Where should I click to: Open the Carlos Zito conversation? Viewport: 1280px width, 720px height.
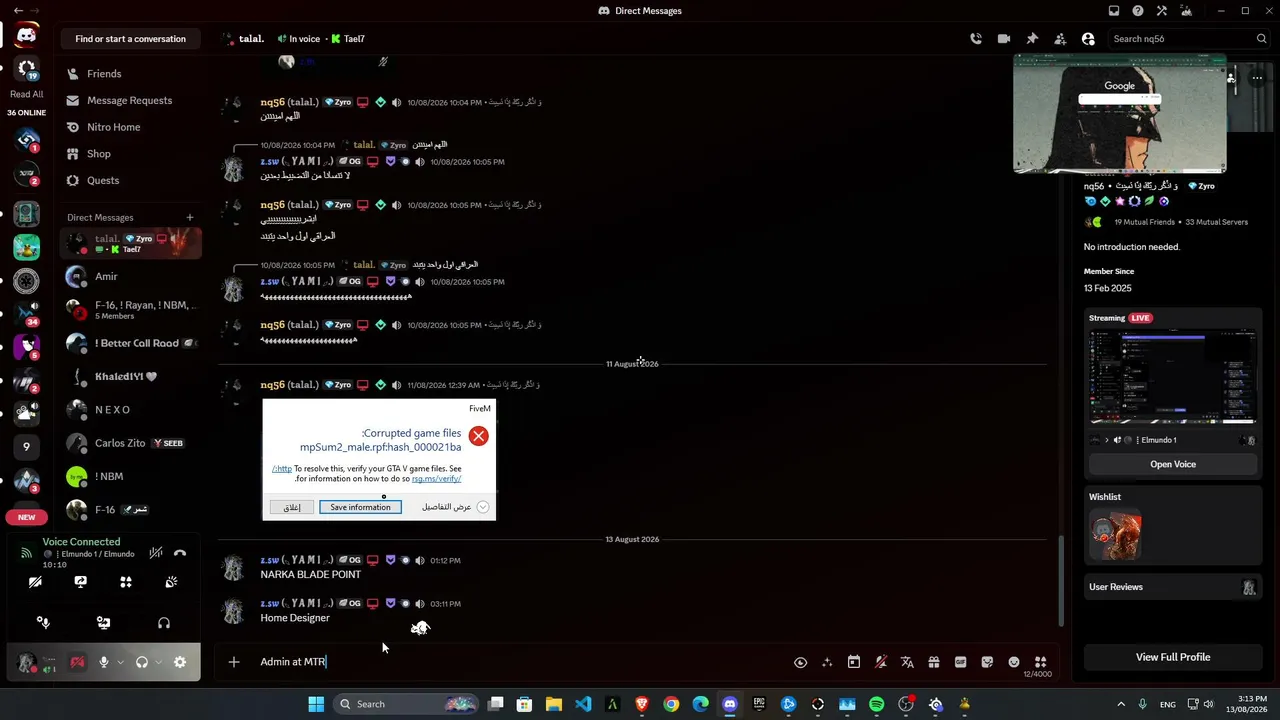tap(131, 443)
